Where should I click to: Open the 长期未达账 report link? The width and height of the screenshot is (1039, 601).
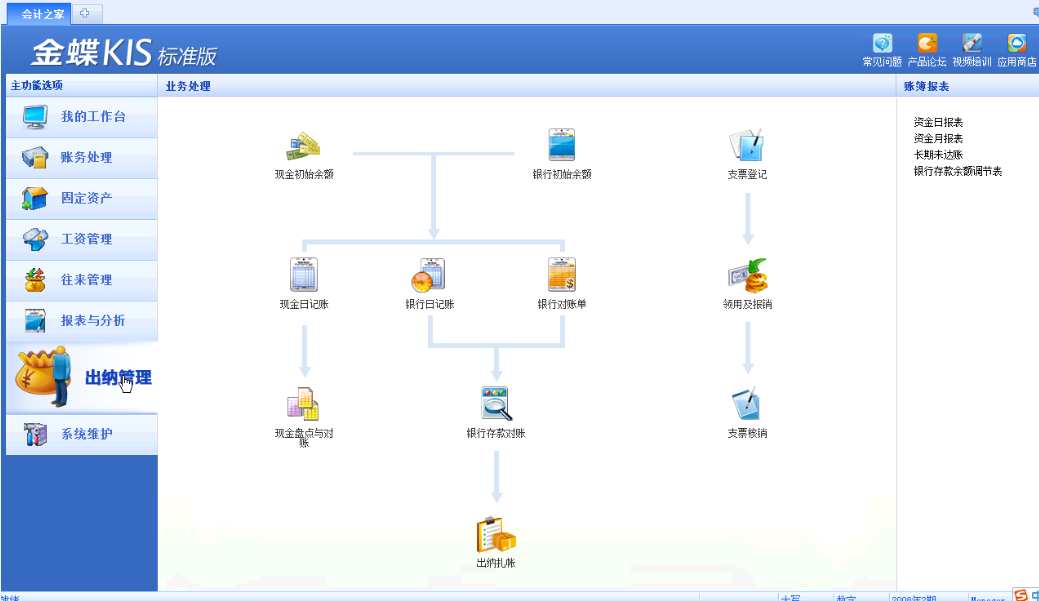pos(938,155)
